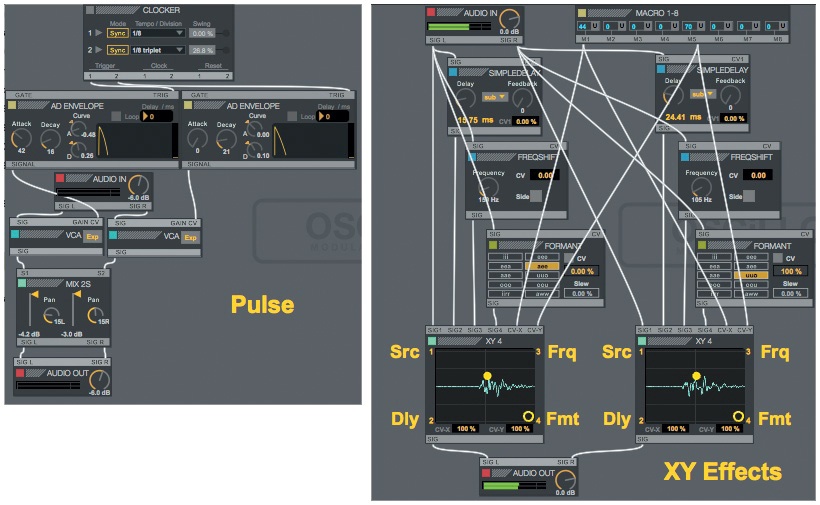The width and height of the screenshot is (820, 505).
Task: Click the MIX 2S fader handle at -3.0 dB
Action: 77,295
